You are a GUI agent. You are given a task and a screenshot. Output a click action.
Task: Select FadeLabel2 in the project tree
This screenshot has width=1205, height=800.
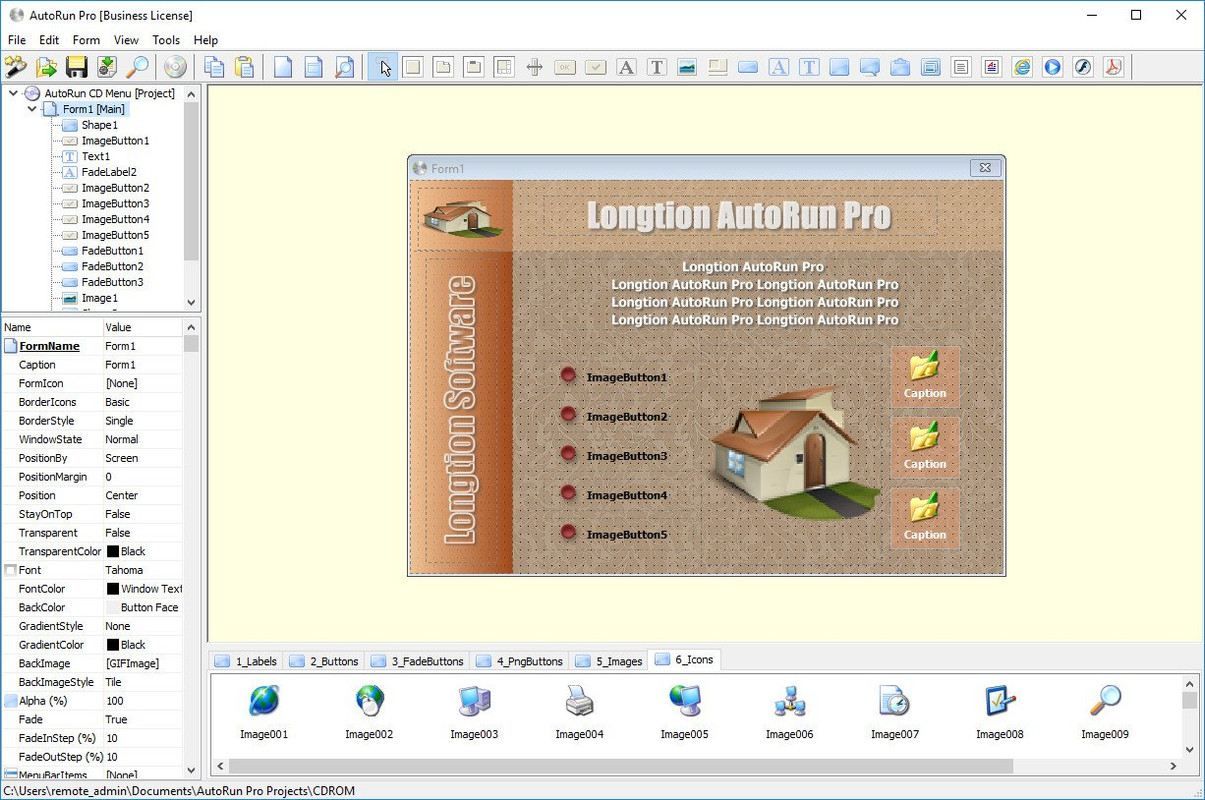click(x=109, y=172)
